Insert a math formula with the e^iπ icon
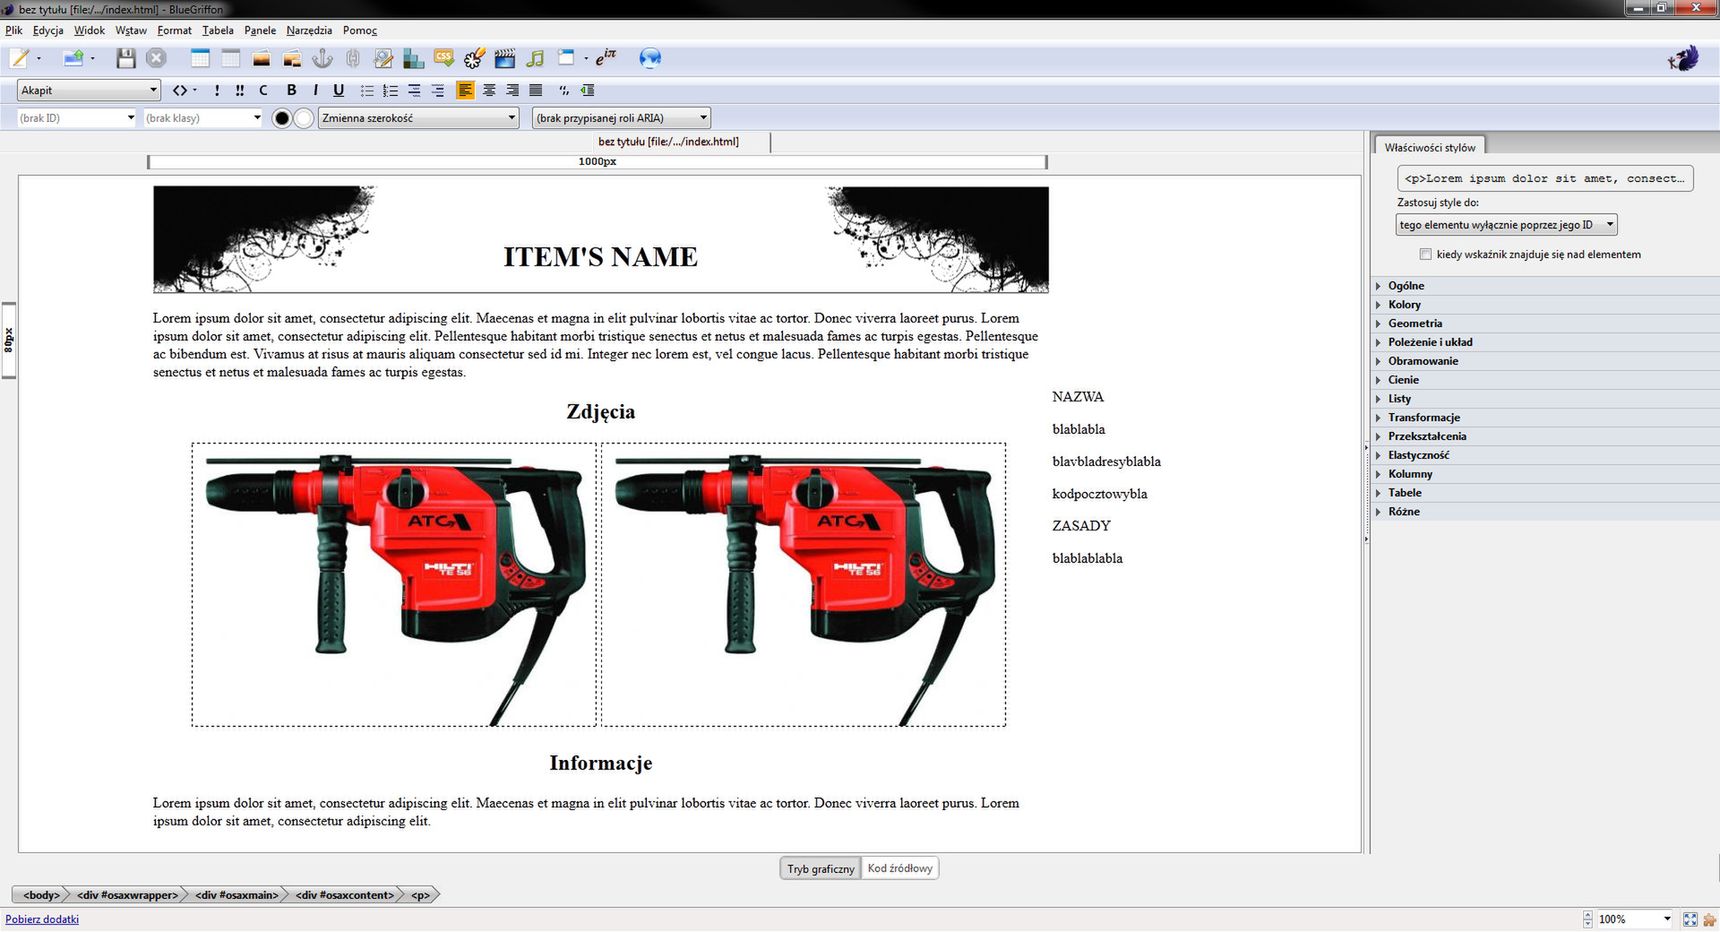Image resolution: width=1720 pixels, height=932 pixels. [606, 58]
